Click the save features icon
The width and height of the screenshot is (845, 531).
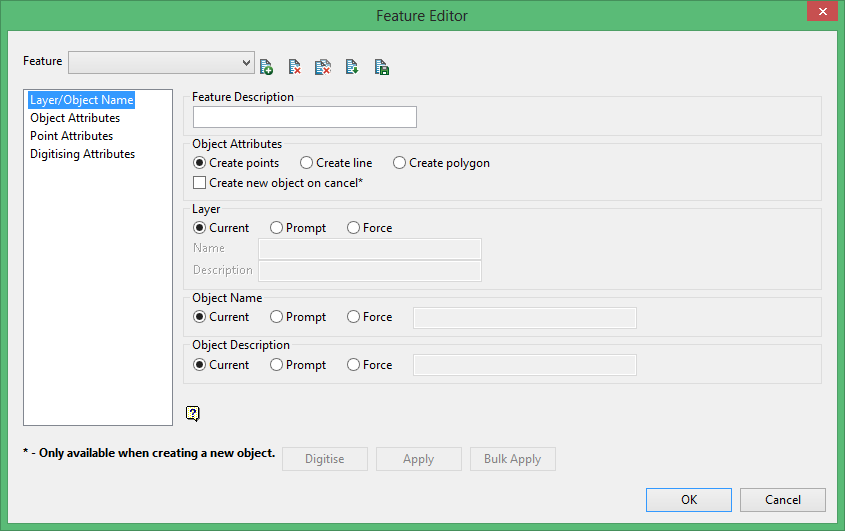(x=381, y=67)
